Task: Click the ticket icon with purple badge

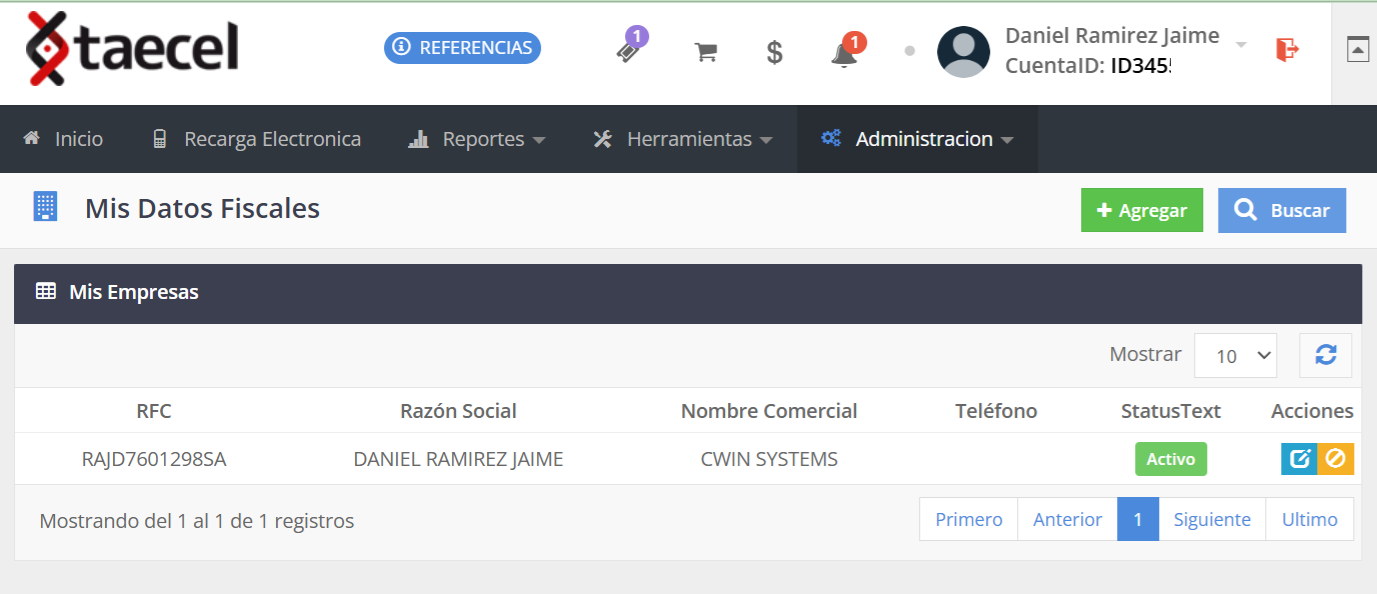Action: [x=629, y=51]
